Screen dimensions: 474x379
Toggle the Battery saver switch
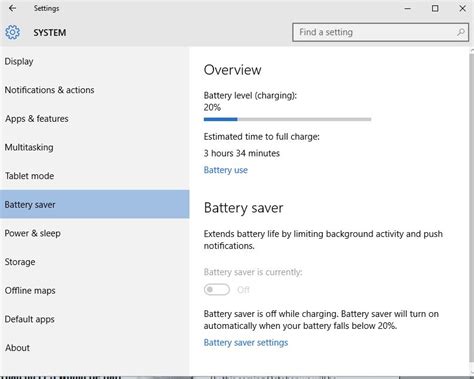point(217,290)
